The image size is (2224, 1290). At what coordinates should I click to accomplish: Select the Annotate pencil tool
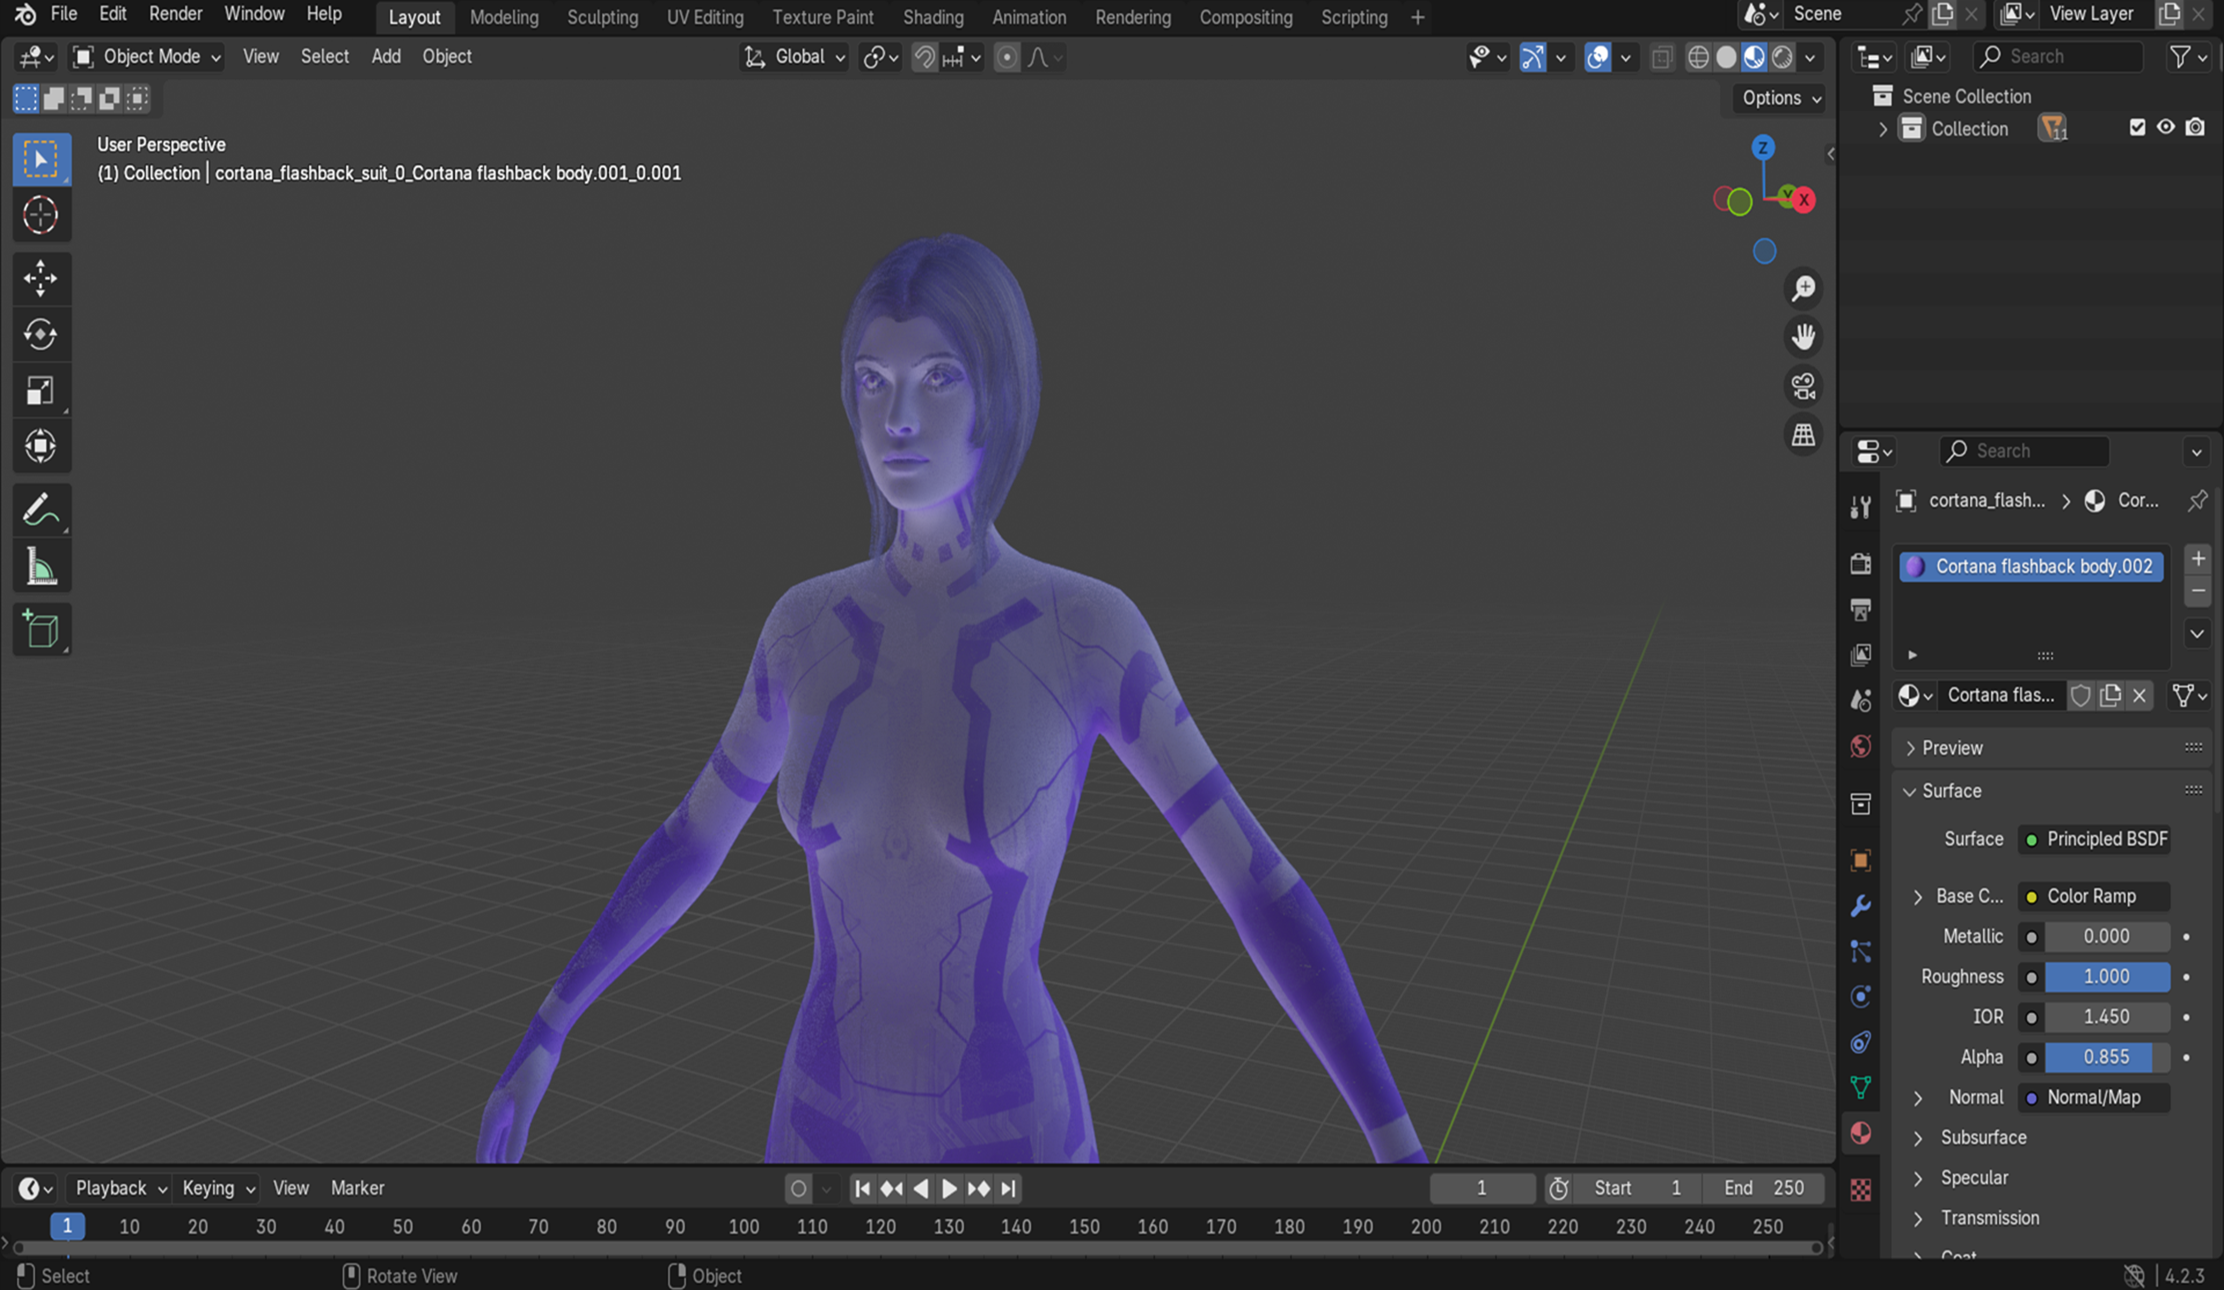(x=41, y=510)
